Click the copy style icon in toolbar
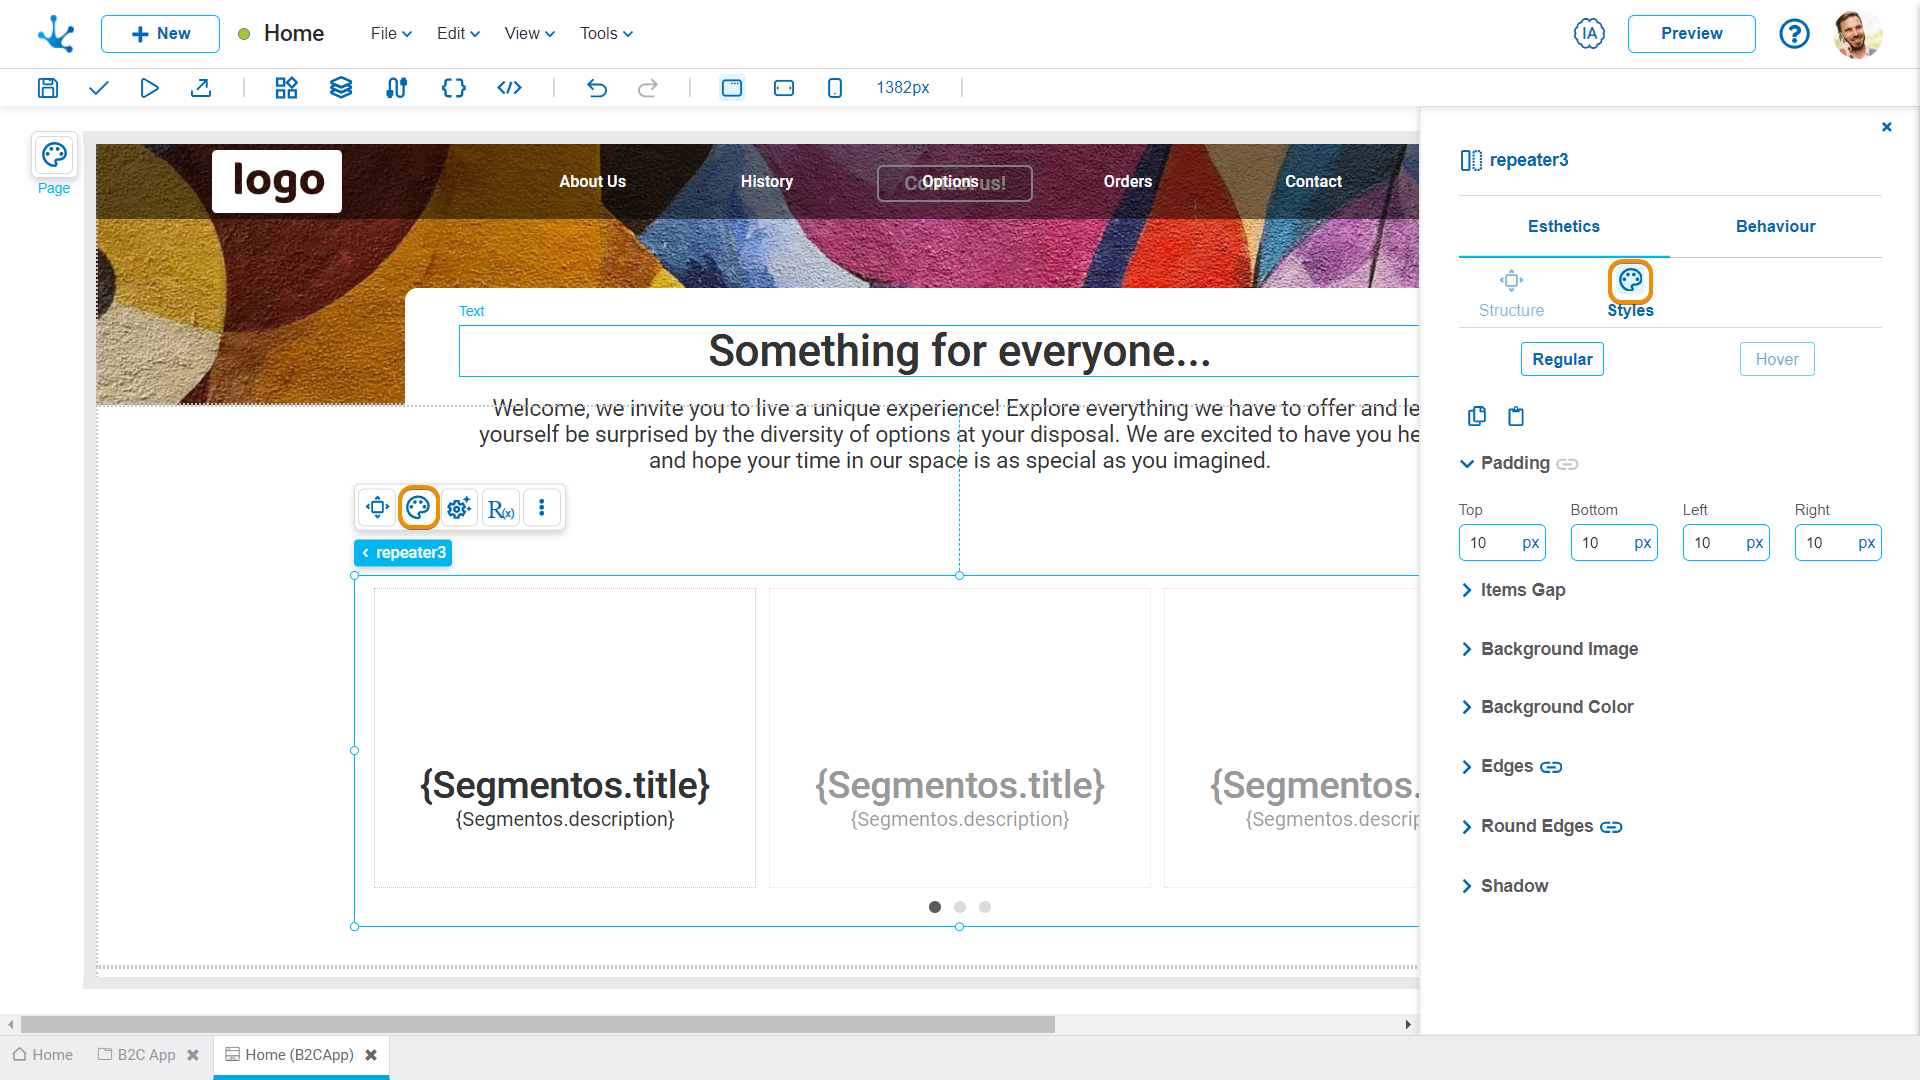1920x1080 pixels. (x=1477, y=414)
